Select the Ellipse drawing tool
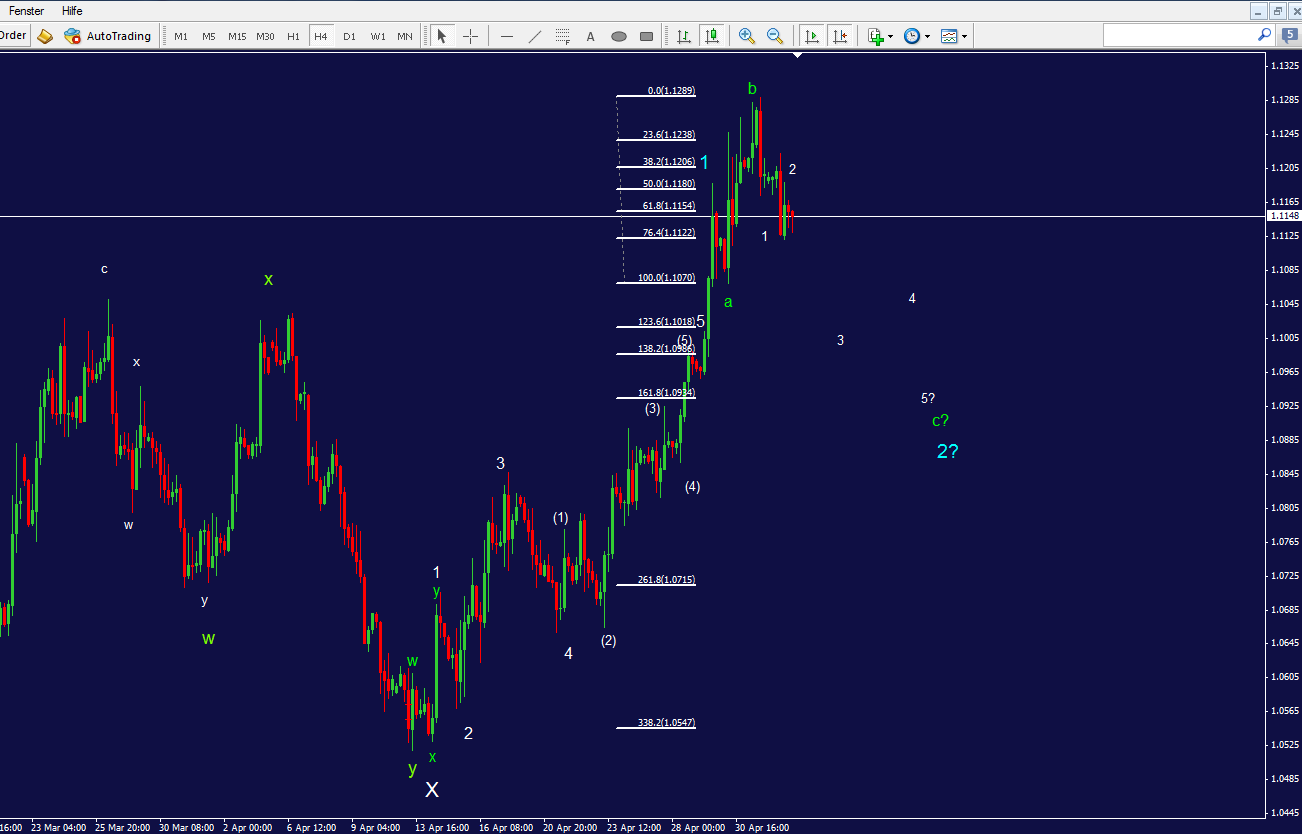The height and width of the screenshot is (834, 1302). click(618, 36)
